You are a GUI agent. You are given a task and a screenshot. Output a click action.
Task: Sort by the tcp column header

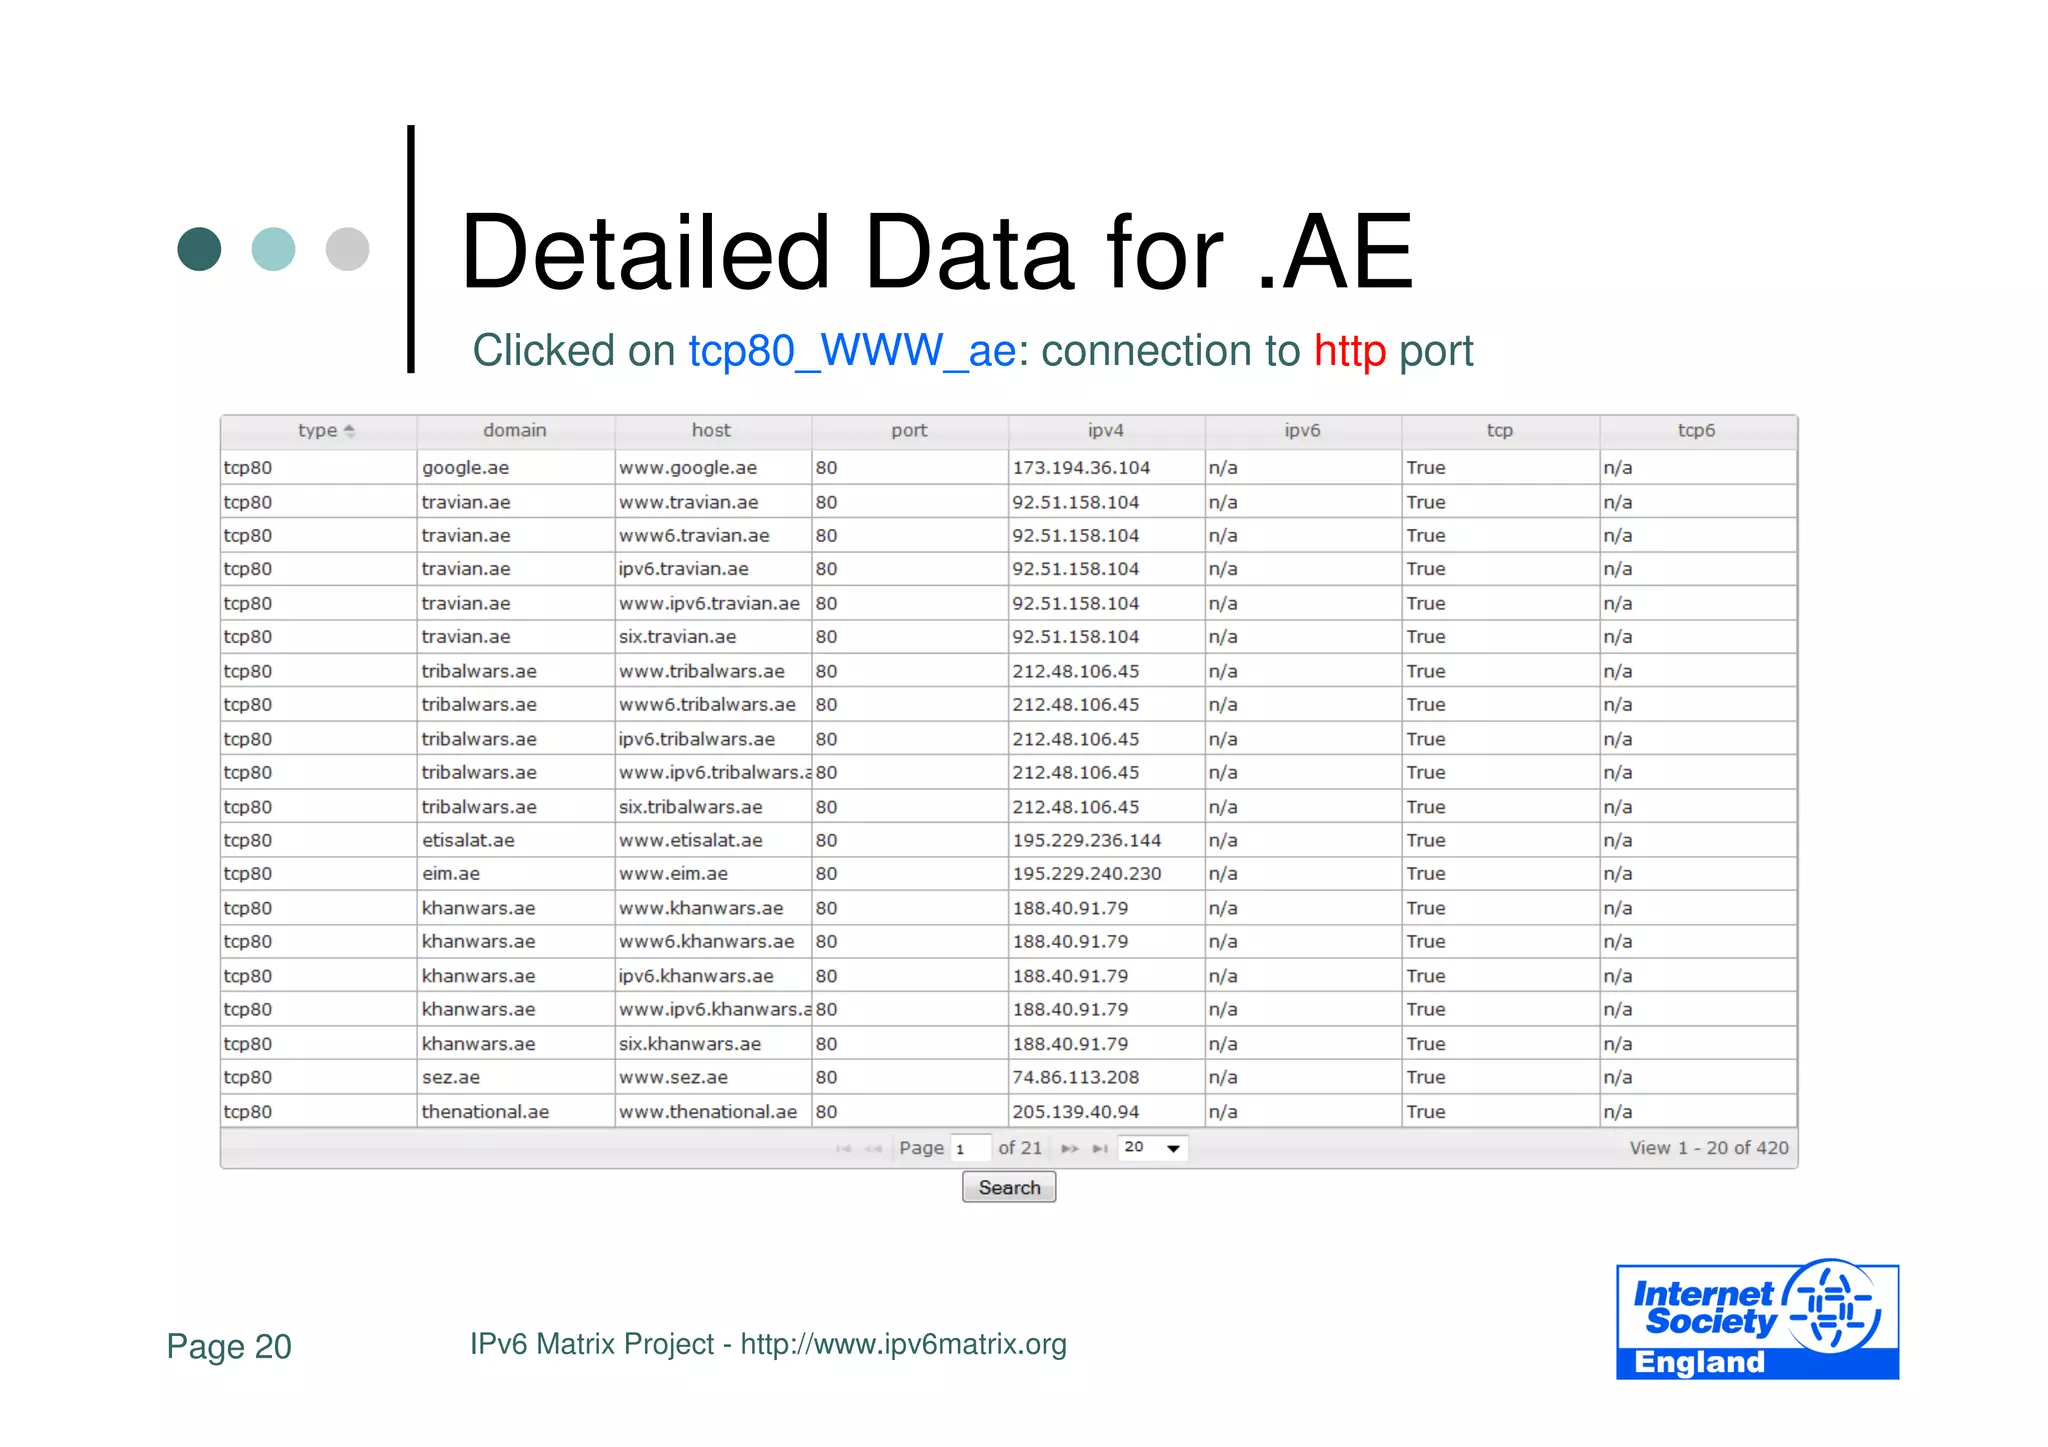pyautogui.click(x=1500, y=431)
